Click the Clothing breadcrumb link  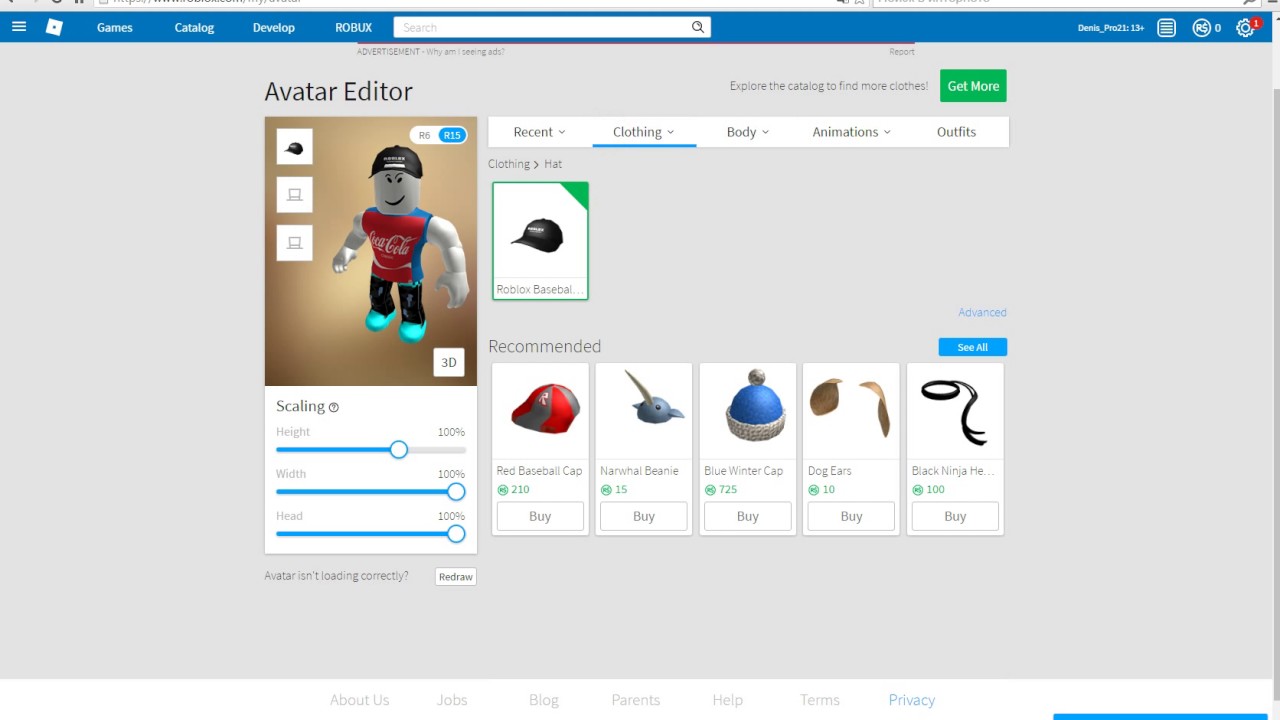click(509, 164)
